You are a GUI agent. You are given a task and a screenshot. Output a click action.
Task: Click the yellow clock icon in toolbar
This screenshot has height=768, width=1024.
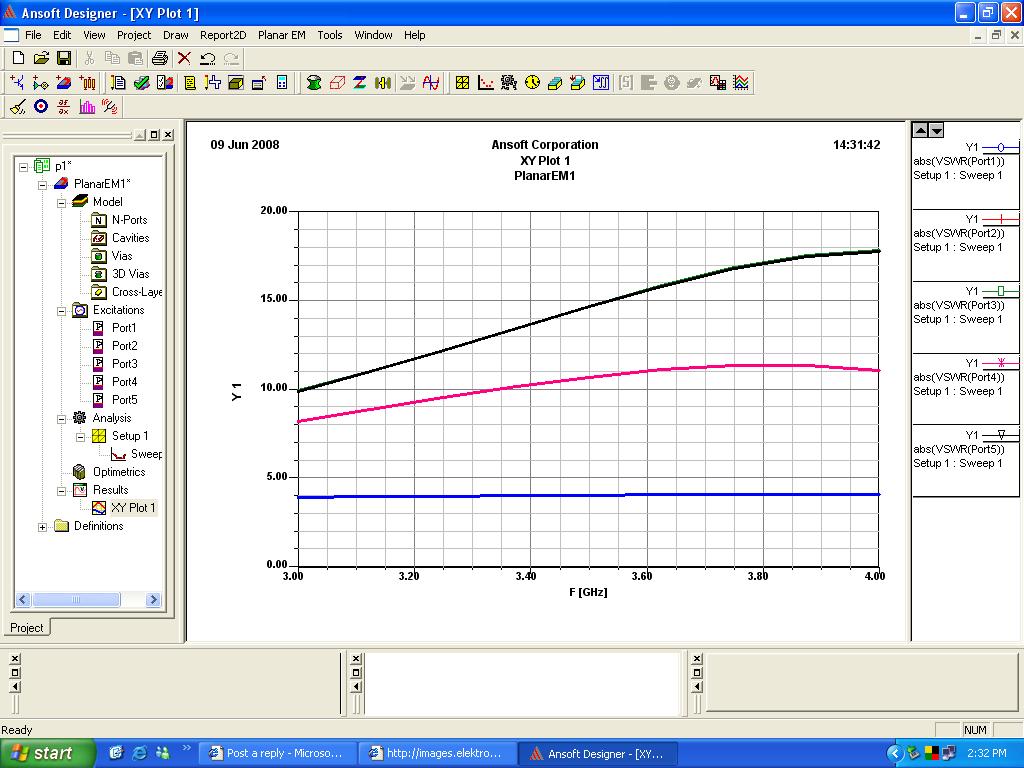[x=532, y=83]
